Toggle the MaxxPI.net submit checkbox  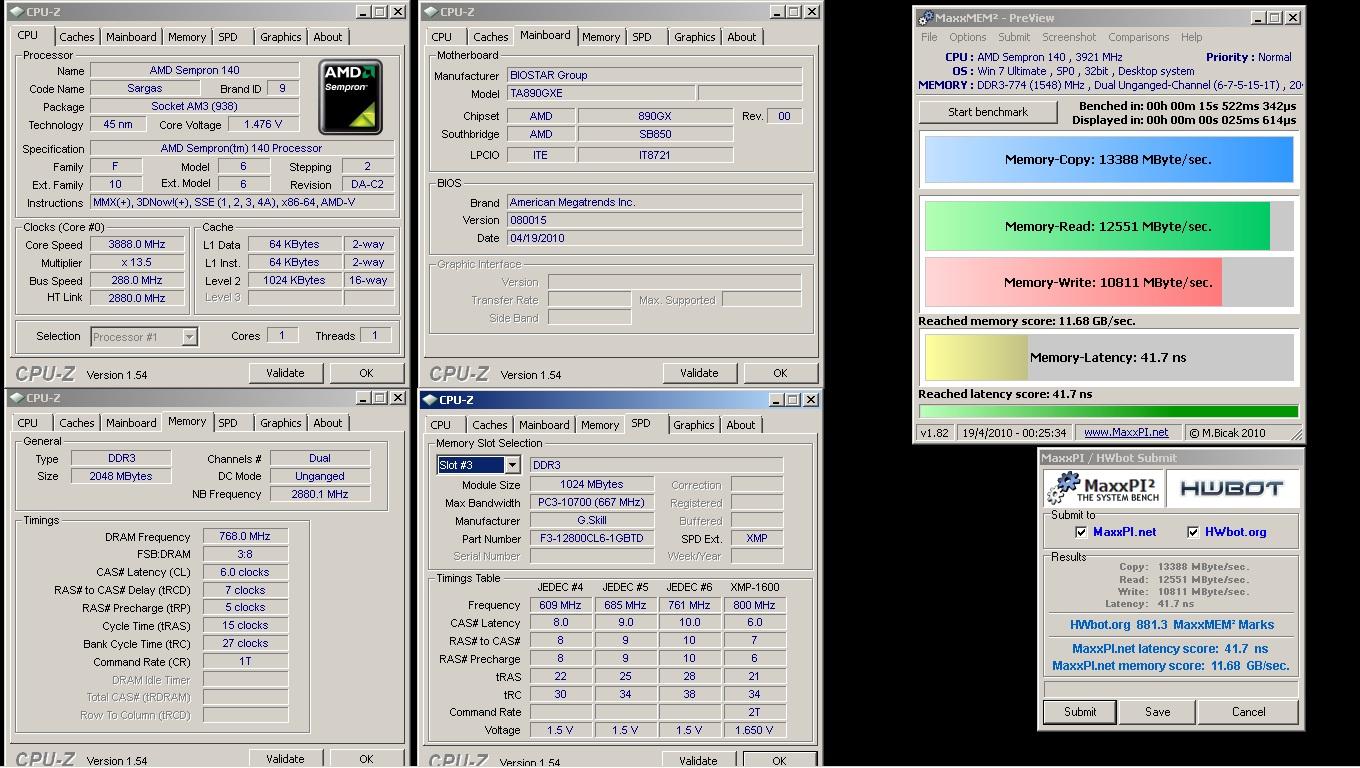click(1080, 532)
